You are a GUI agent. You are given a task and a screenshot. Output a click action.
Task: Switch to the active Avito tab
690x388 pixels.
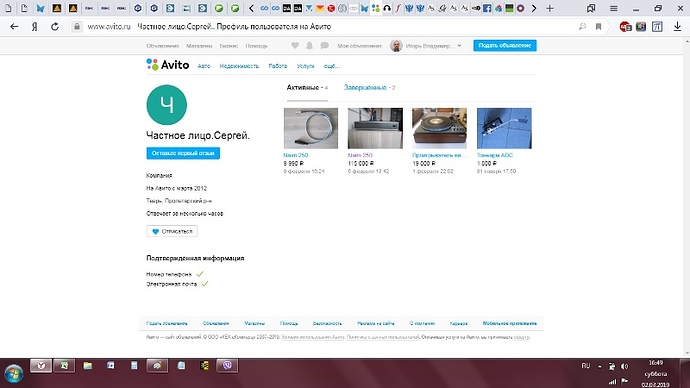click(375, 8)
